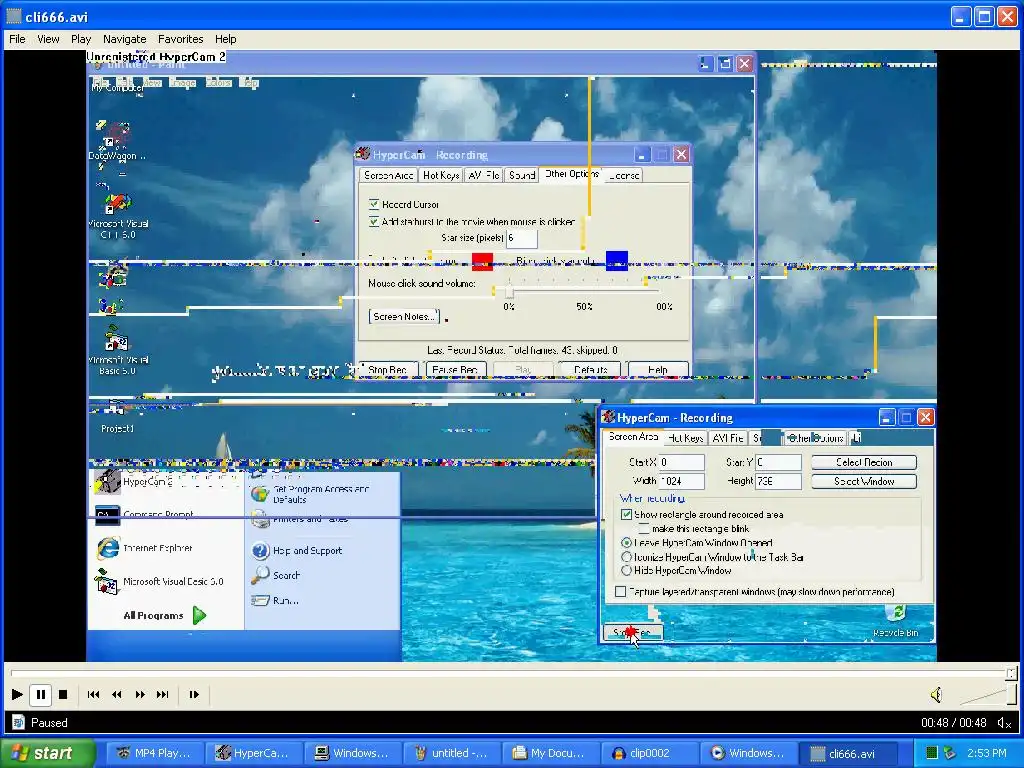This screenshot has width=1024, height=768.
Task: Click the fast-forward (increase speed) button
Action: tap(140, 694)
